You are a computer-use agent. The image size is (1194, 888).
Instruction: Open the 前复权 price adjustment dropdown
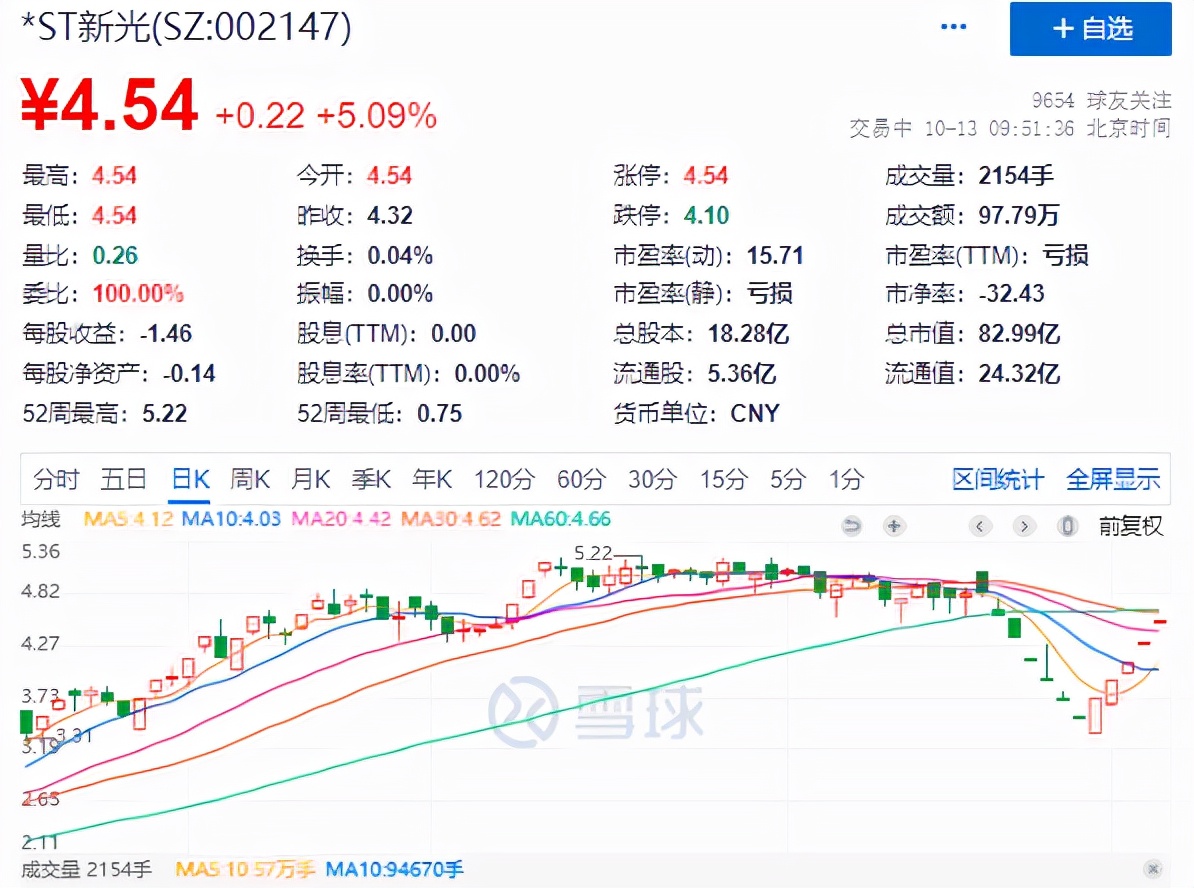(x=1130, y=525)
